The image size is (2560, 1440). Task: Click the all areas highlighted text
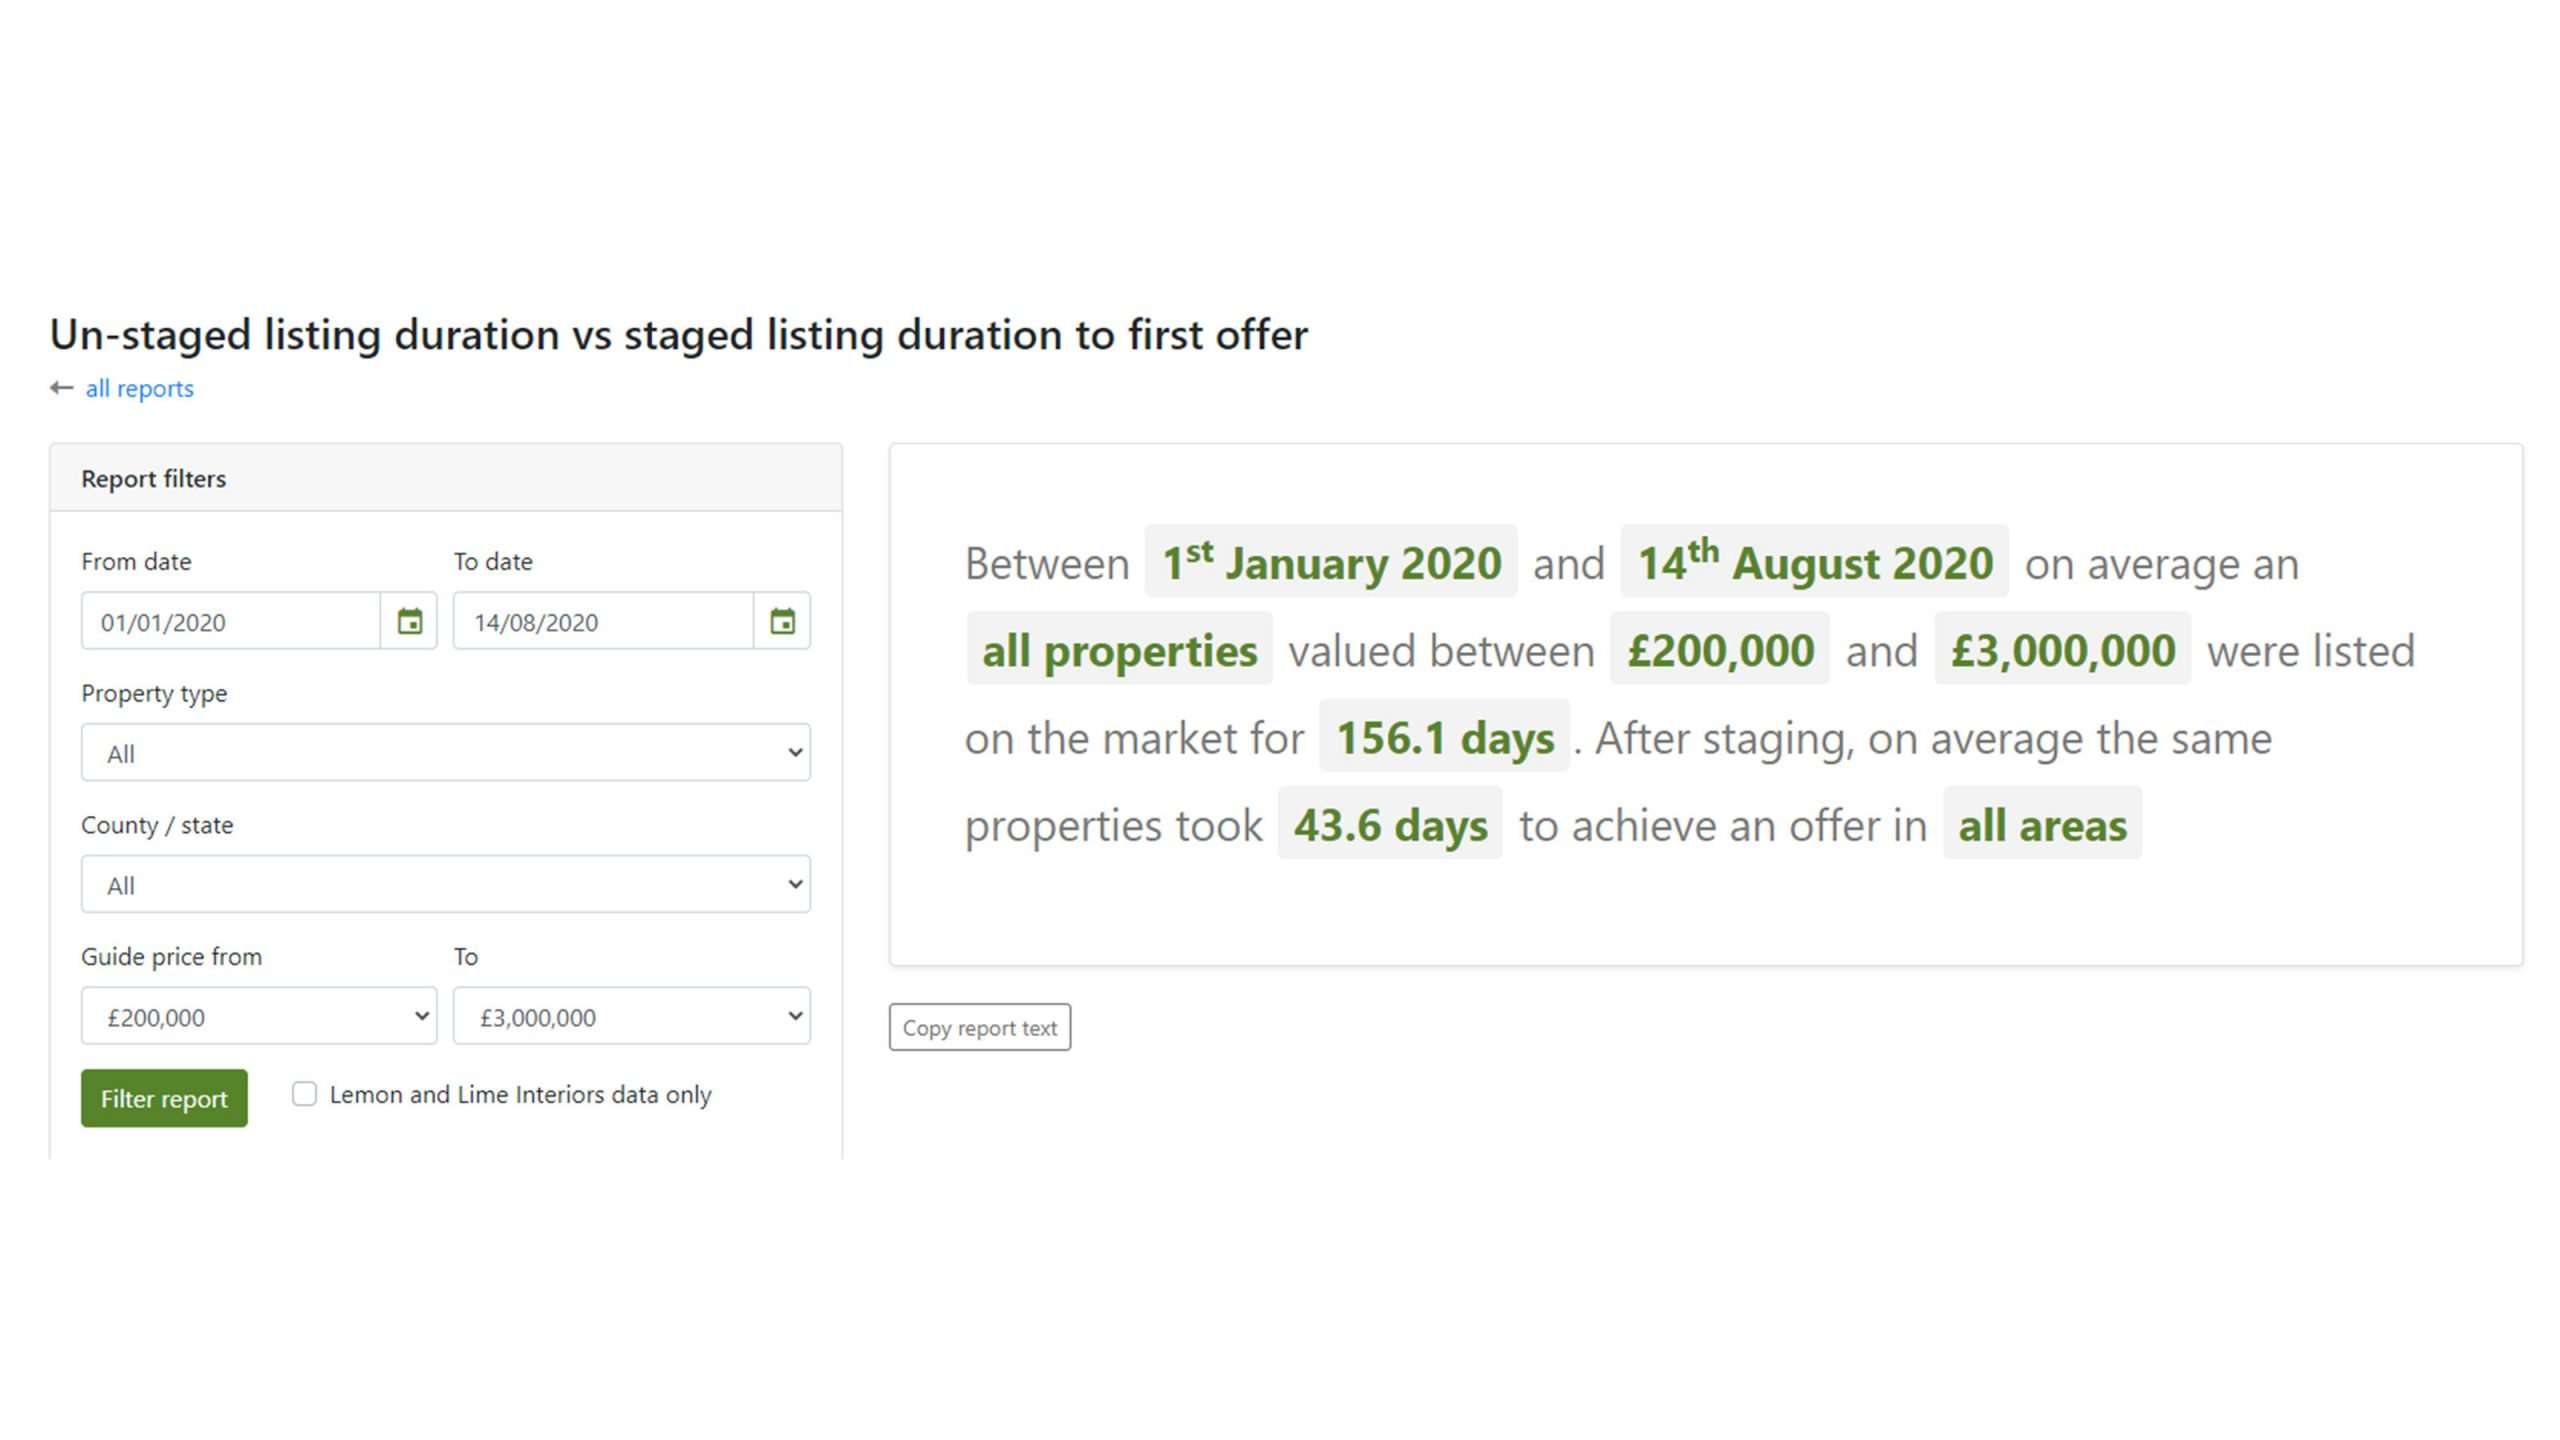click(x=2043, y=824)
